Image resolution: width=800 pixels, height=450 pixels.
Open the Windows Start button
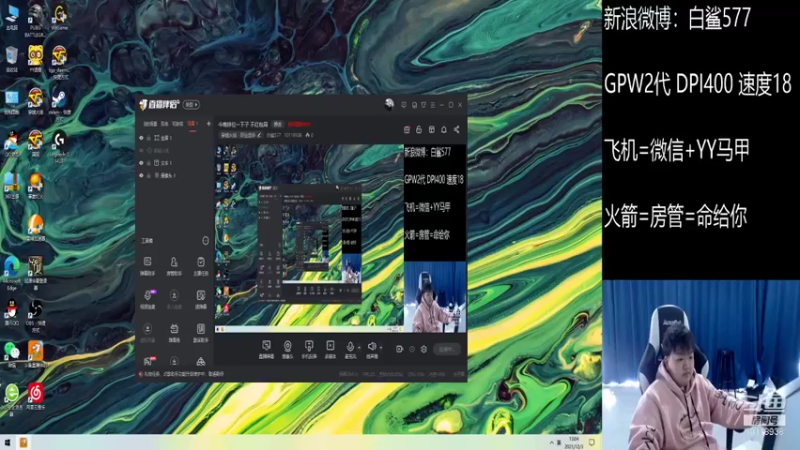(x=8, y=442)
